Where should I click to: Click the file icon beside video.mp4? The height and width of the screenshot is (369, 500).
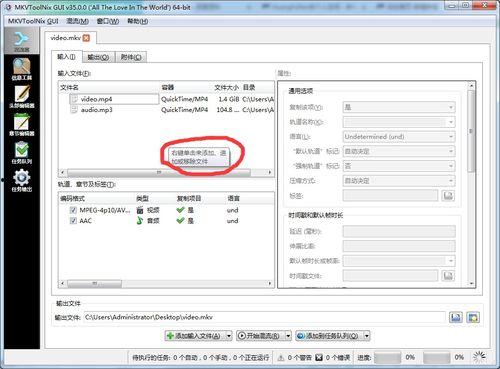click(x=74, y=99)
